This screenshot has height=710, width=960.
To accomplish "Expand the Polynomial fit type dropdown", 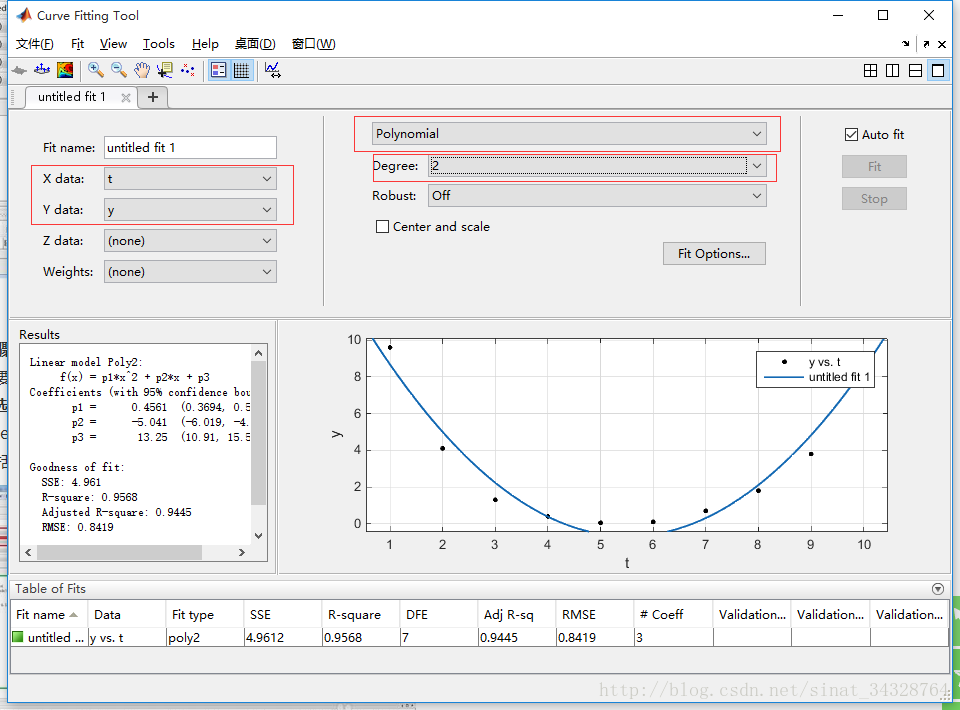I will coord(568,134).
